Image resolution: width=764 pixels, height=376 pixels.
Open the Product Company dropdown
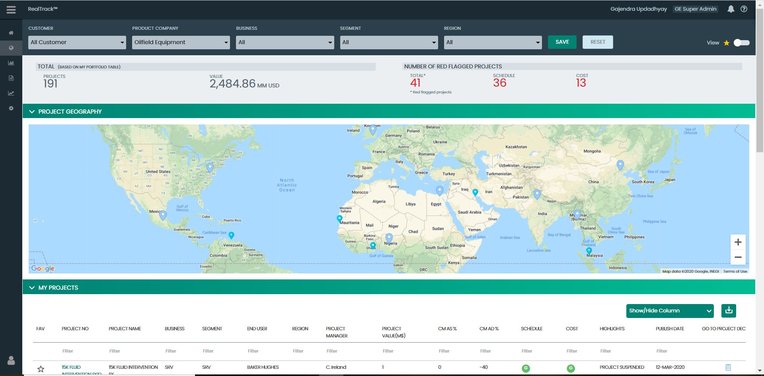[x=181, y=42]
